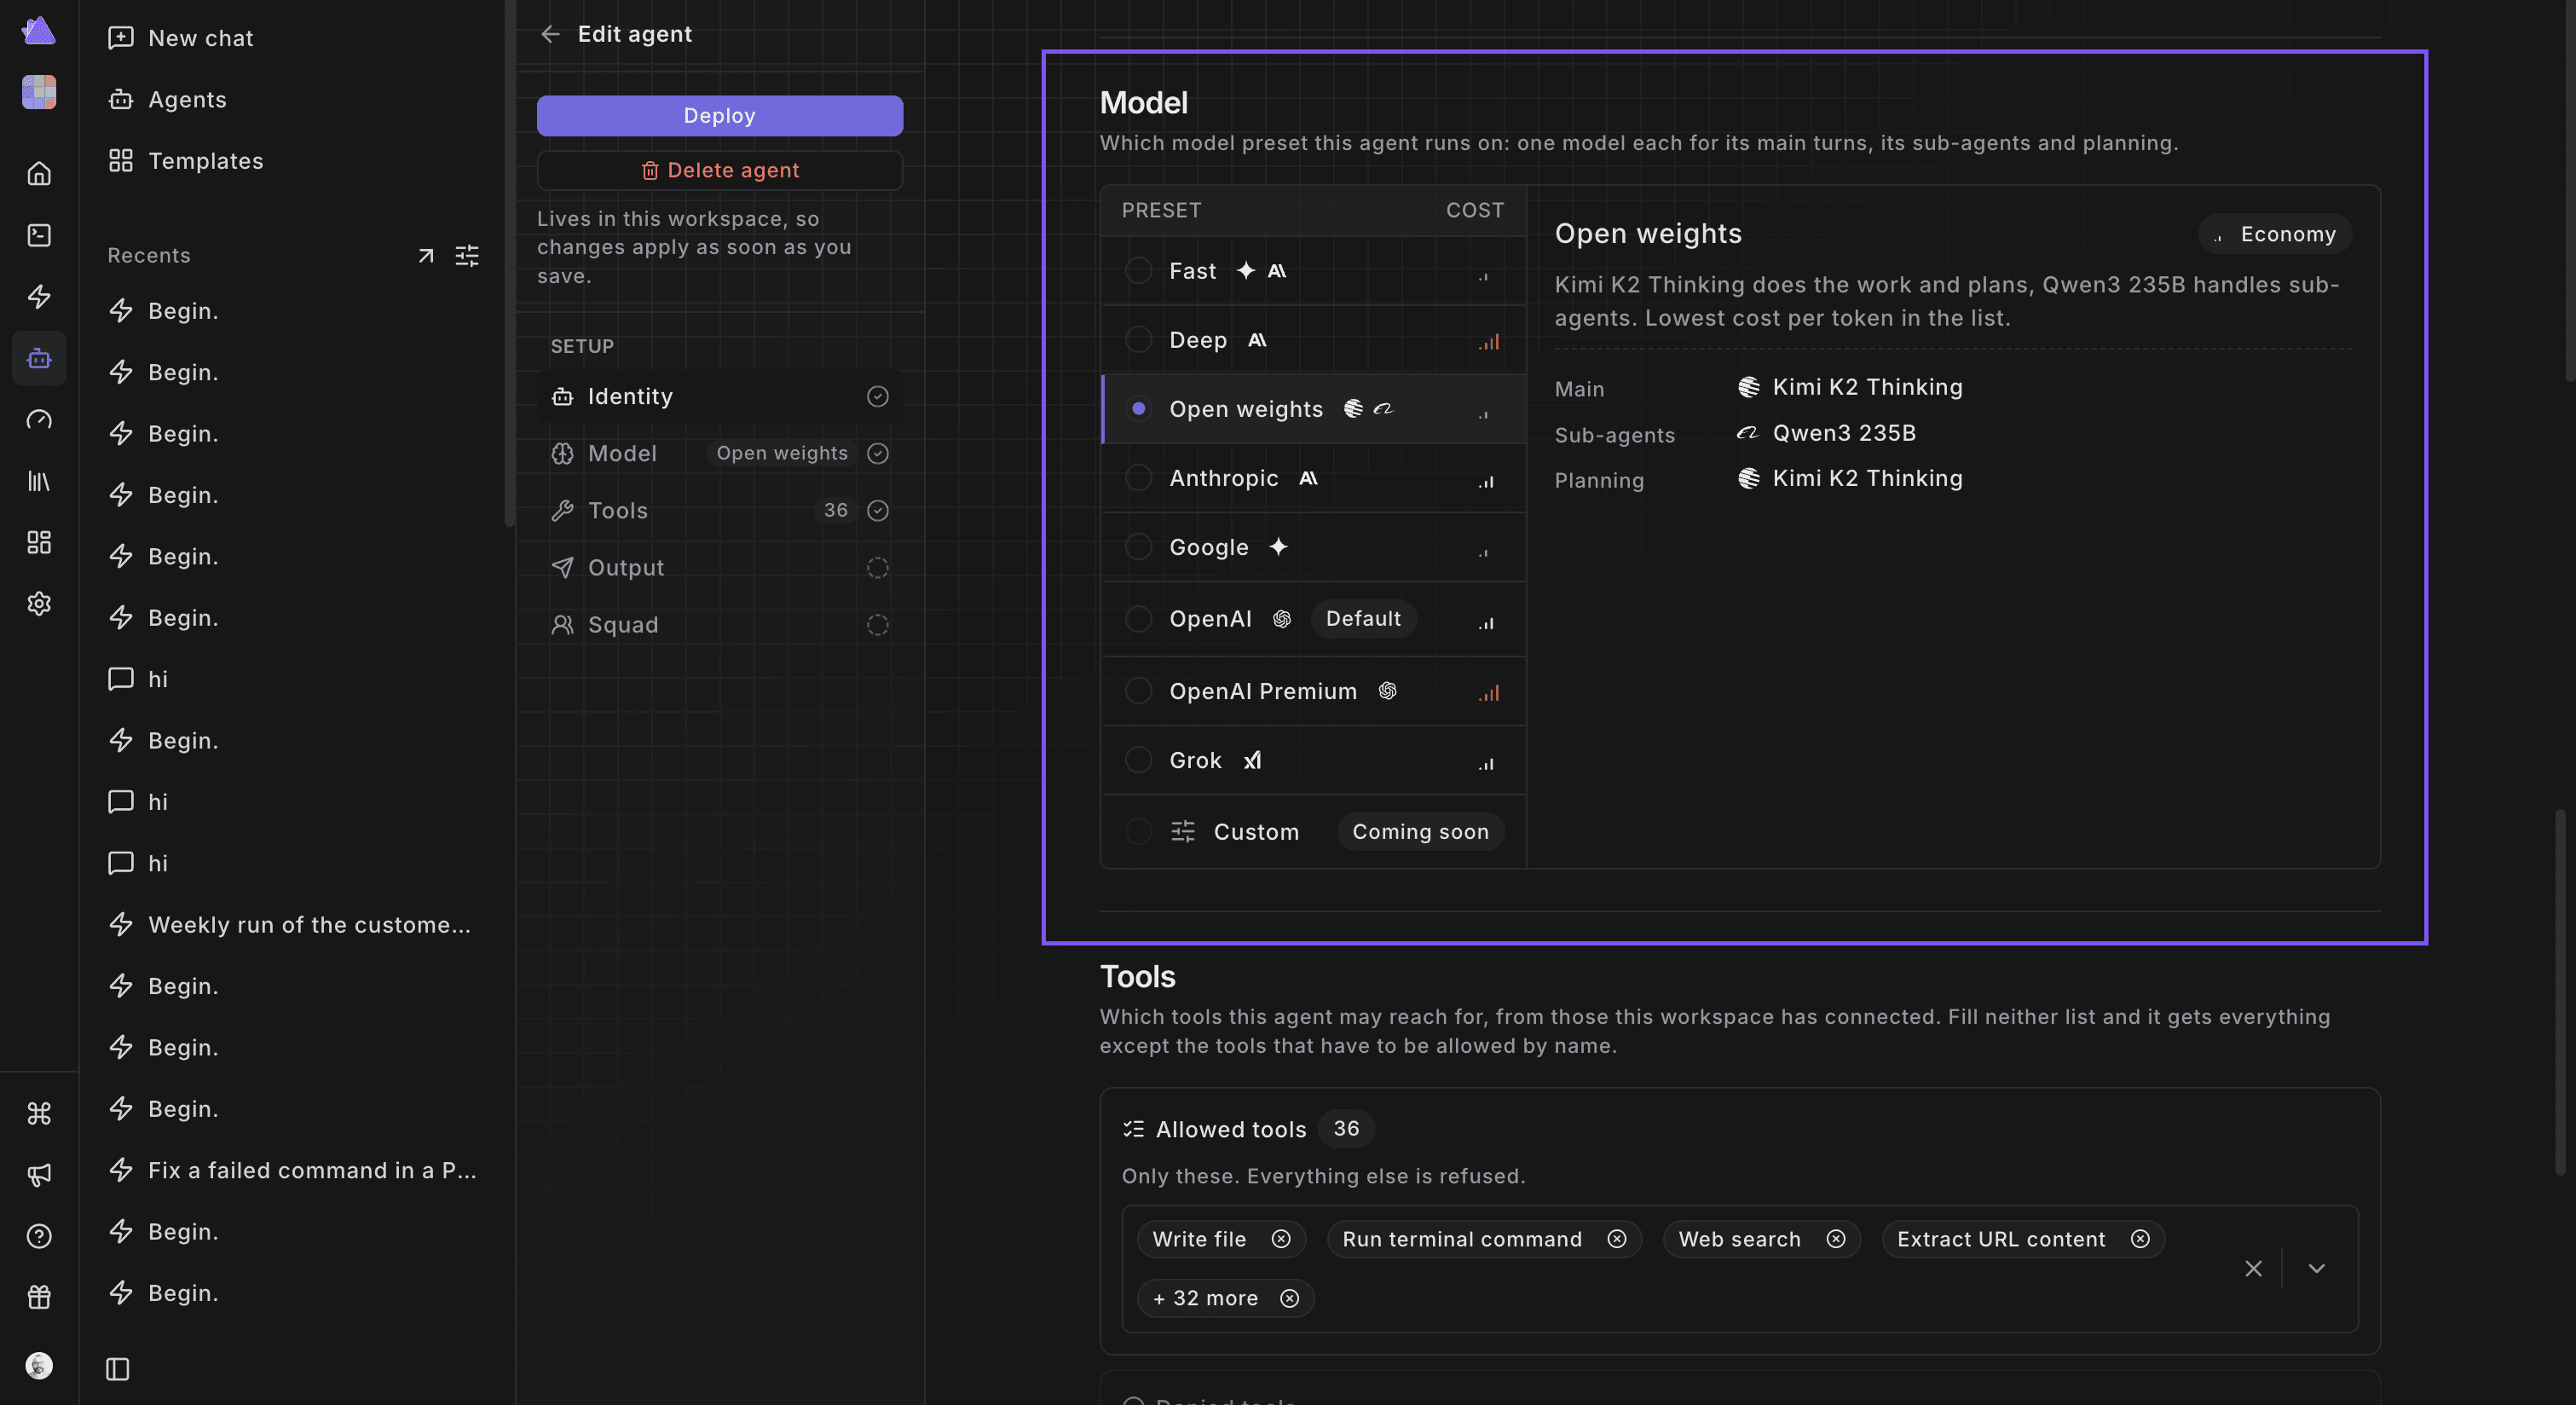This screenshot has height=1405, width=2576.
Task: Open the "Weekly run of the custome..." recent
Action: (x=291, y=925)
